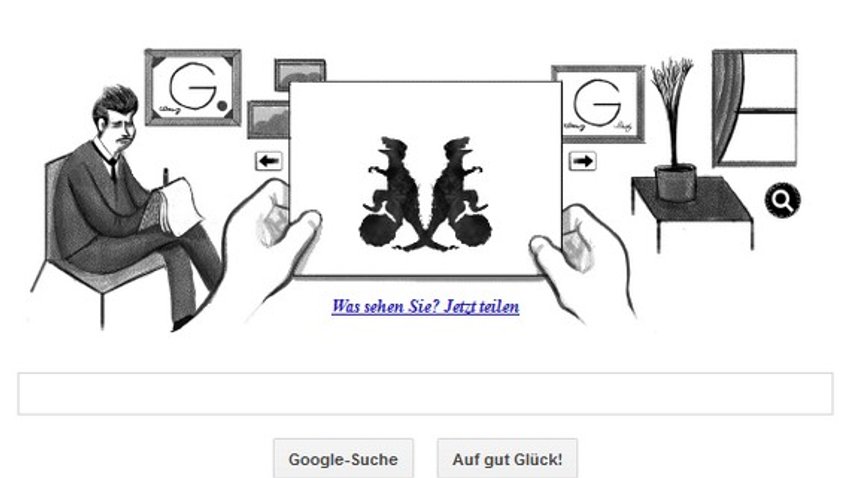Click the pen in the psychiatrist's hand
Viewport: 850px width, 478px height.
[166, 177]
